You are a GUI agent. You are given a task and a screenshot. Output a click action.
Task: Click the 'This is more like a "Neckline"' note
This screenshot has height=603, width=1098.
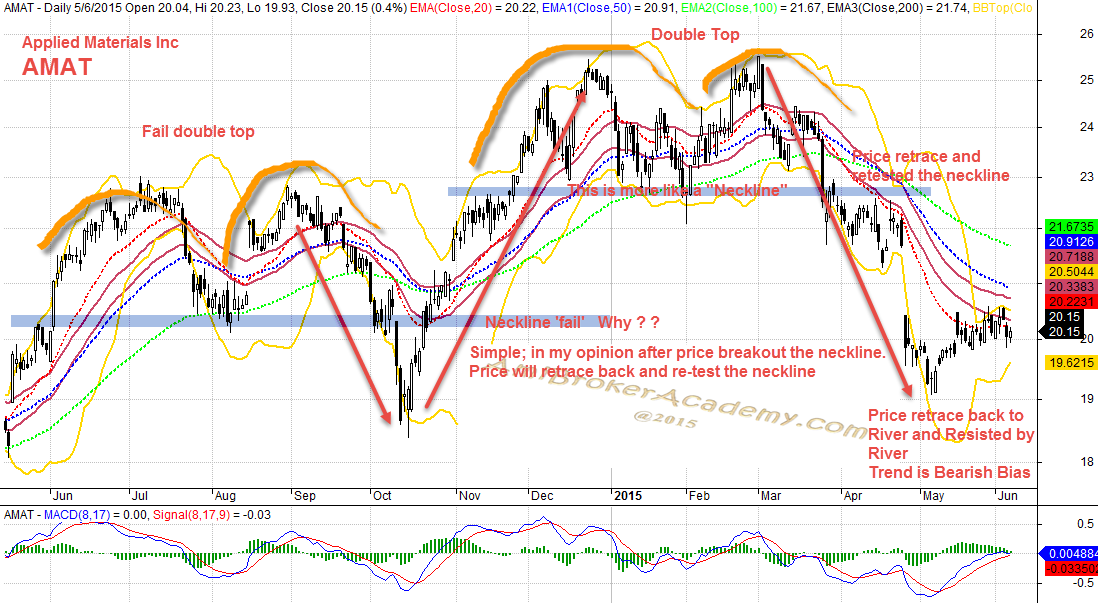pos(677,190)
